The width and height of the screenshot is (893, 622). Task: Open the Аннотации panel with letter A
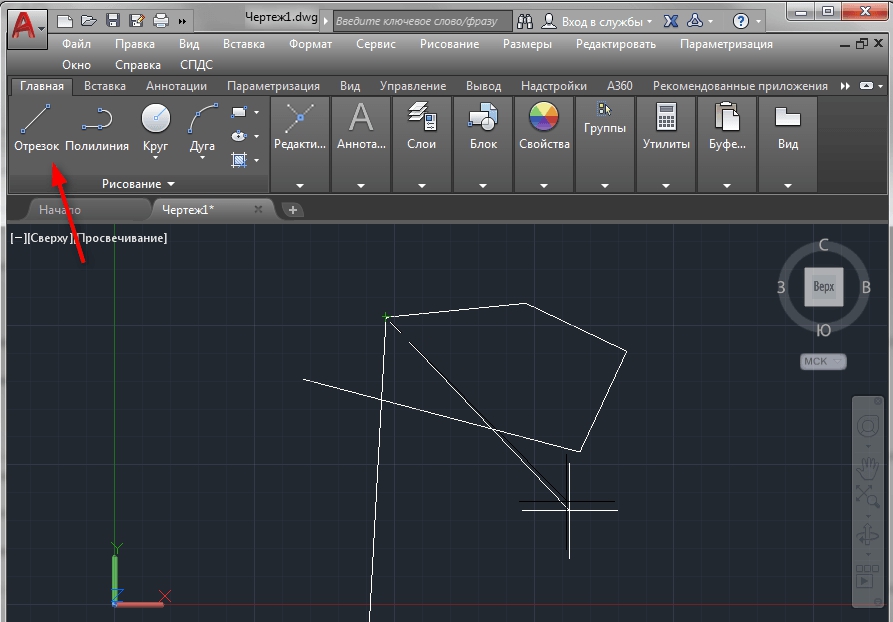tap(361, 144)
